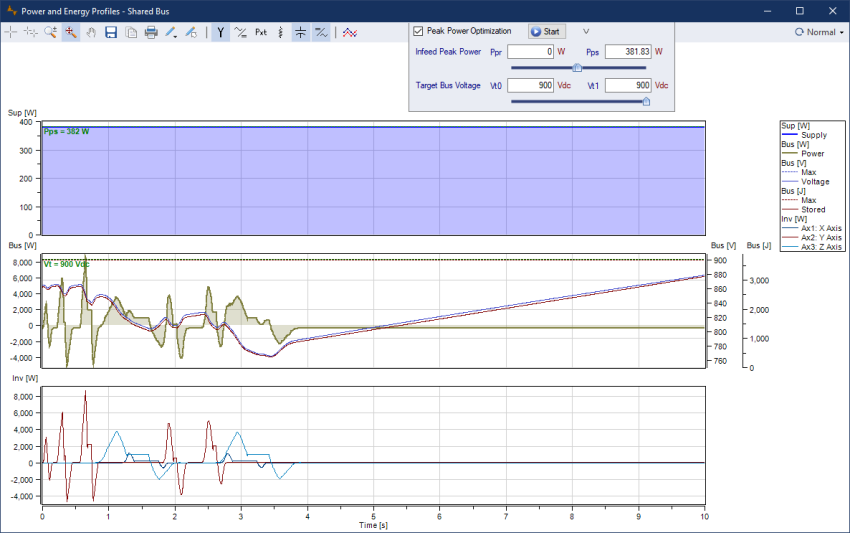Click the copy icon in toolbar

pos(131,32)
